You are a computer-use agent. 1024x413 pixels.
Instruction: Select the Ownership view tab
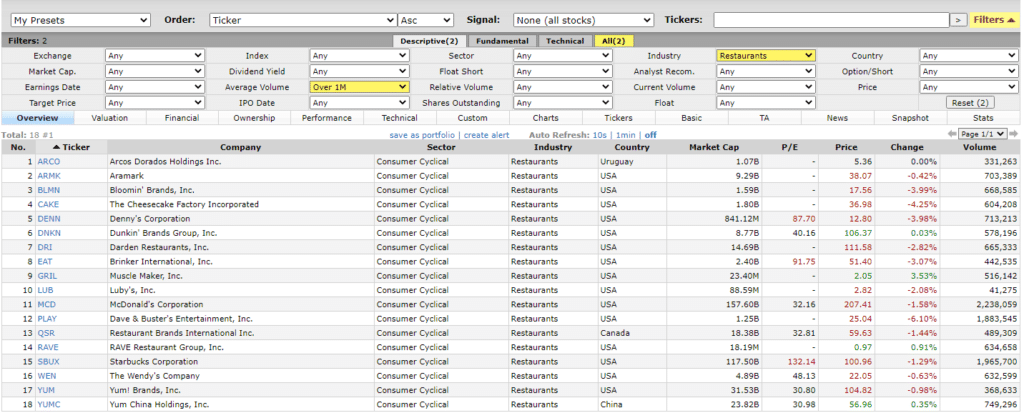point(254,118)
